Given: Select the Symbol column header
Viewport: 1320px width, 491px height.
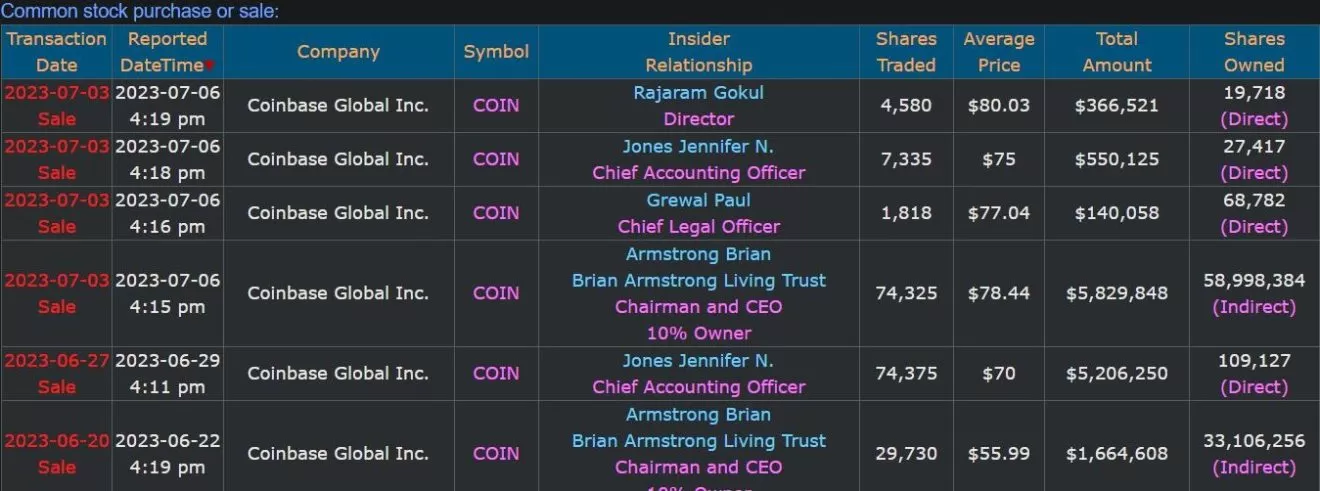Looking at the screenshot, I should point(496,52).
